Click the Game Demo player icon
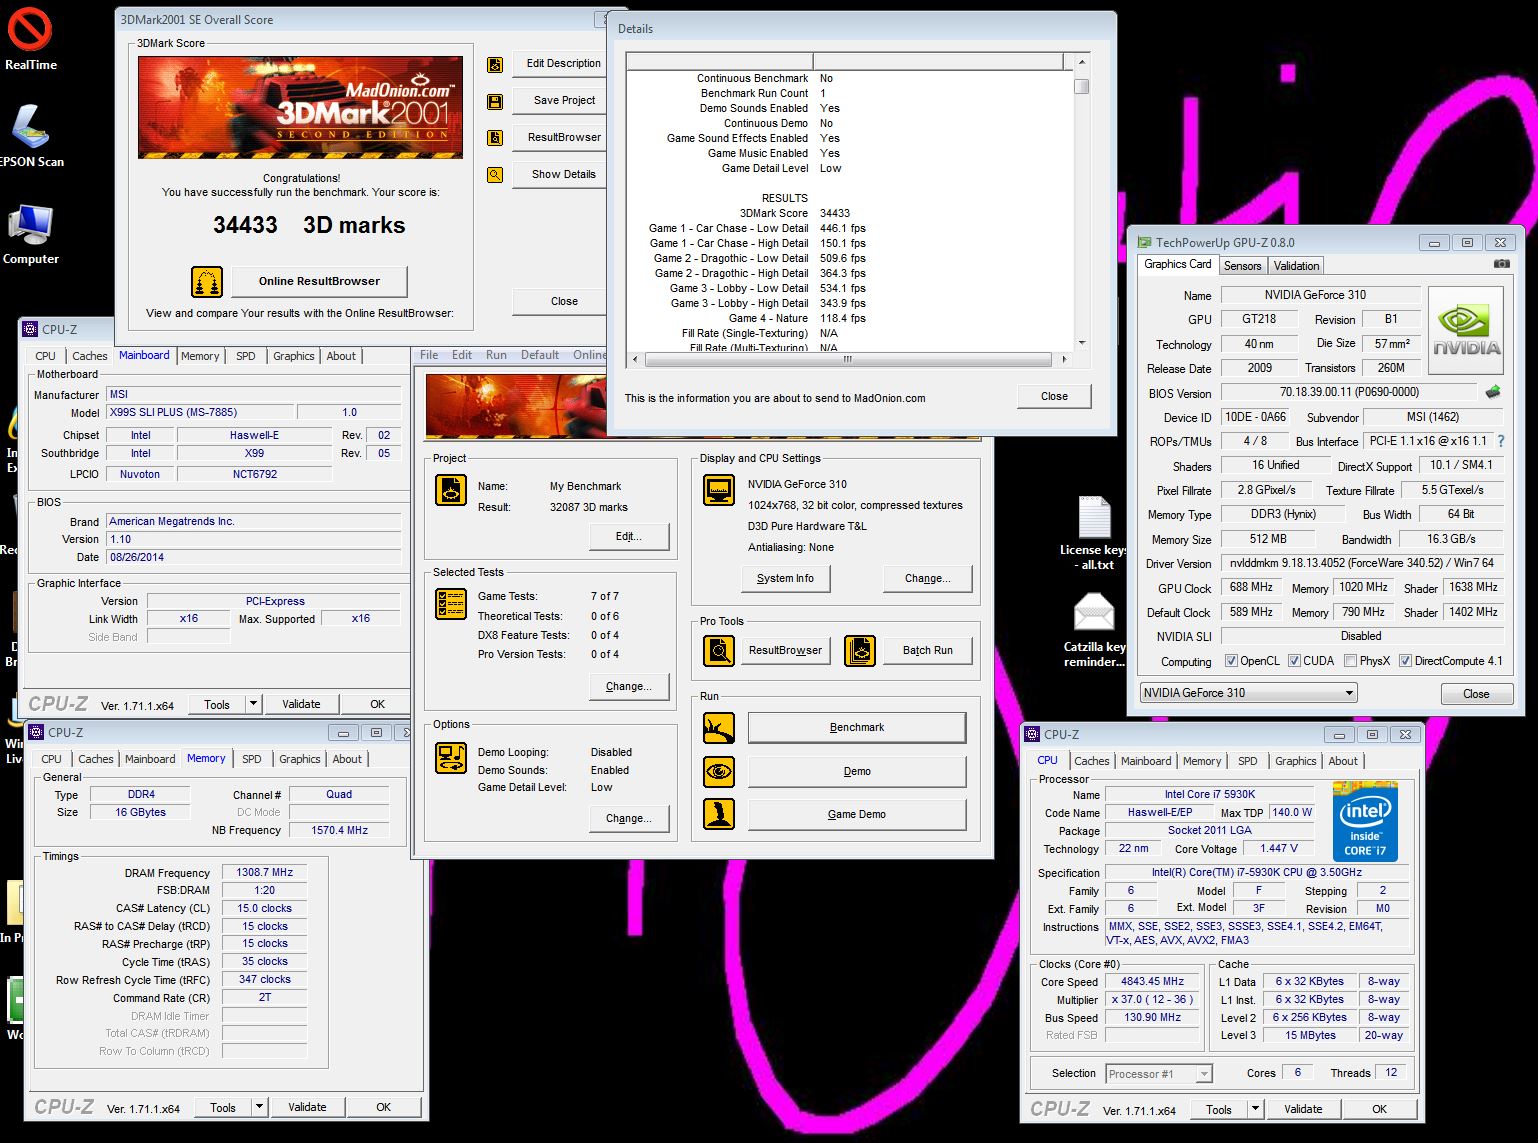Screen dimensions: 1538x1143 [719, 815]
